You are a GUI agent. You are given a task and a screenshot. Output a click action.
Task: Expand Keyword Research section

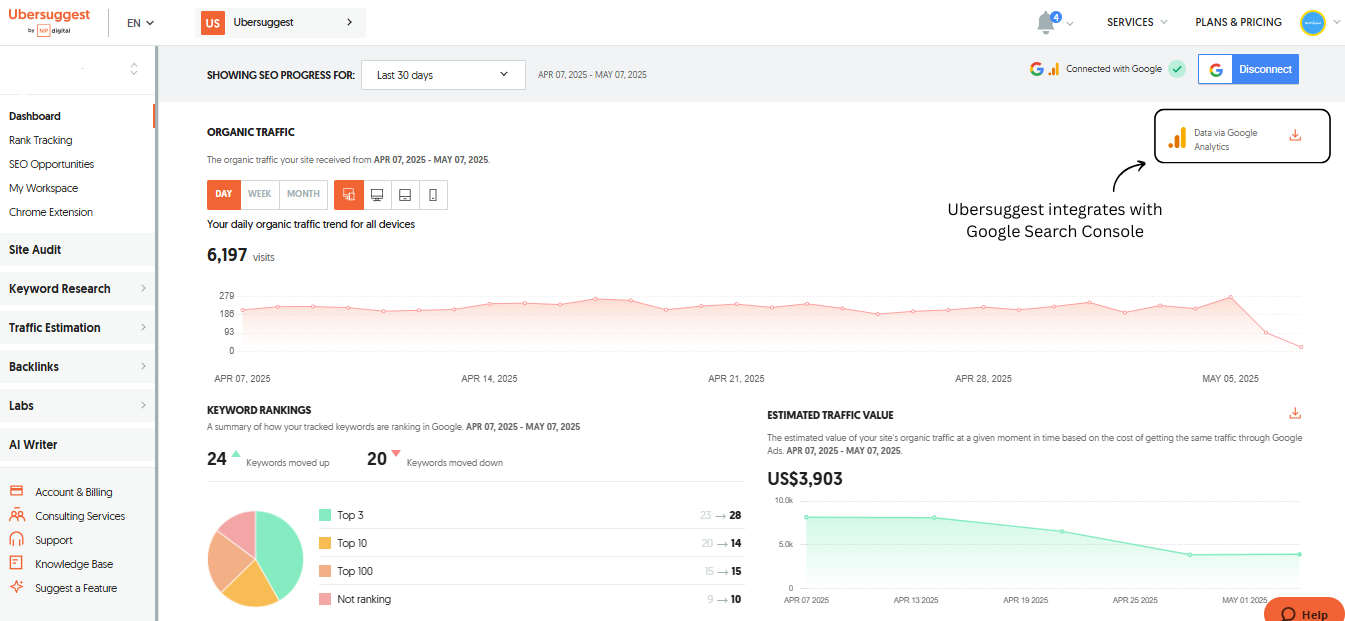(77, 288)
